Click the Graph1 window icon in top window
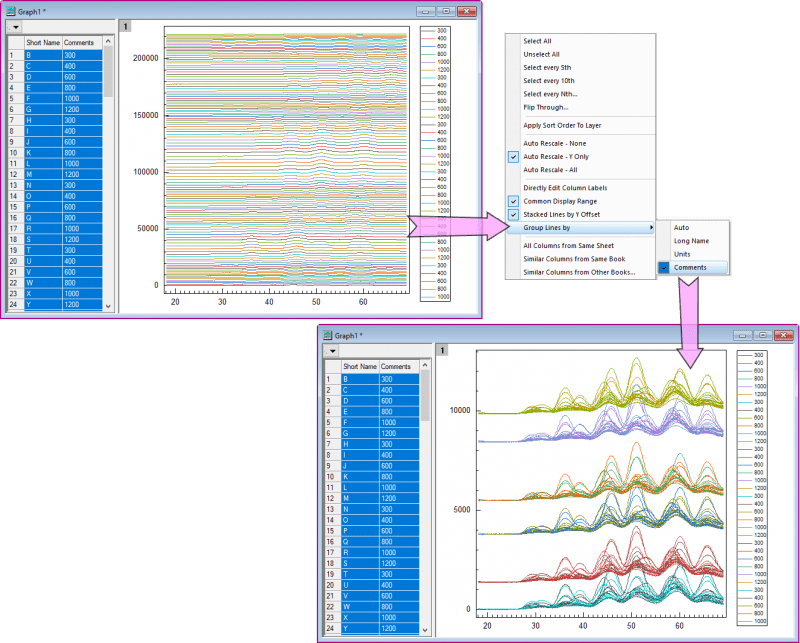 click(11, 11)
